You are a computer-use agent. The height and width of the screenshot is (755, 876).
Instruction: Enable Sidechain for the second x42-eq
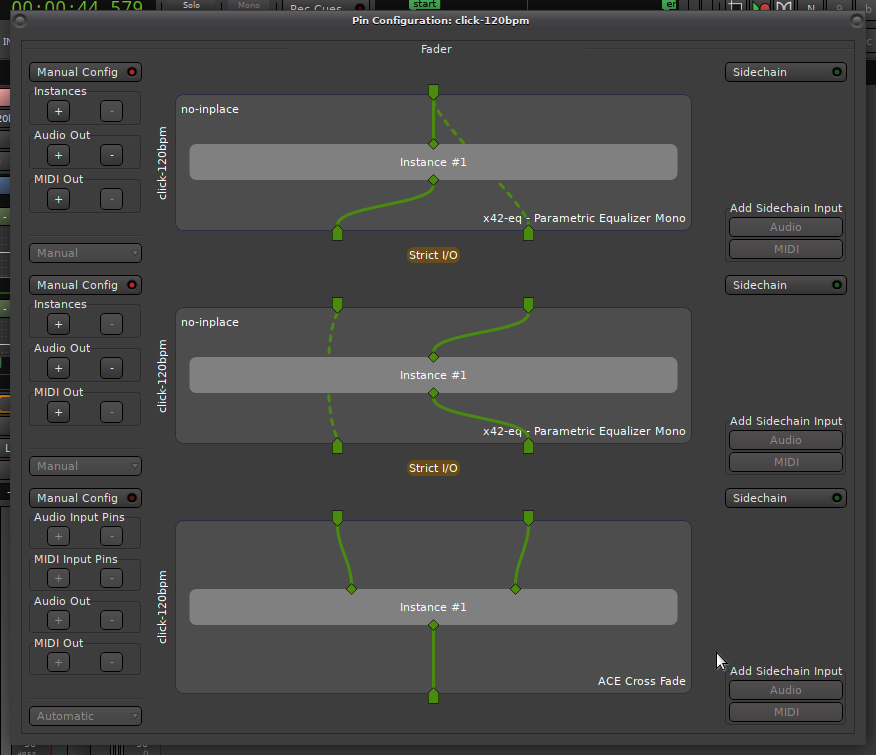pos(785,285)
